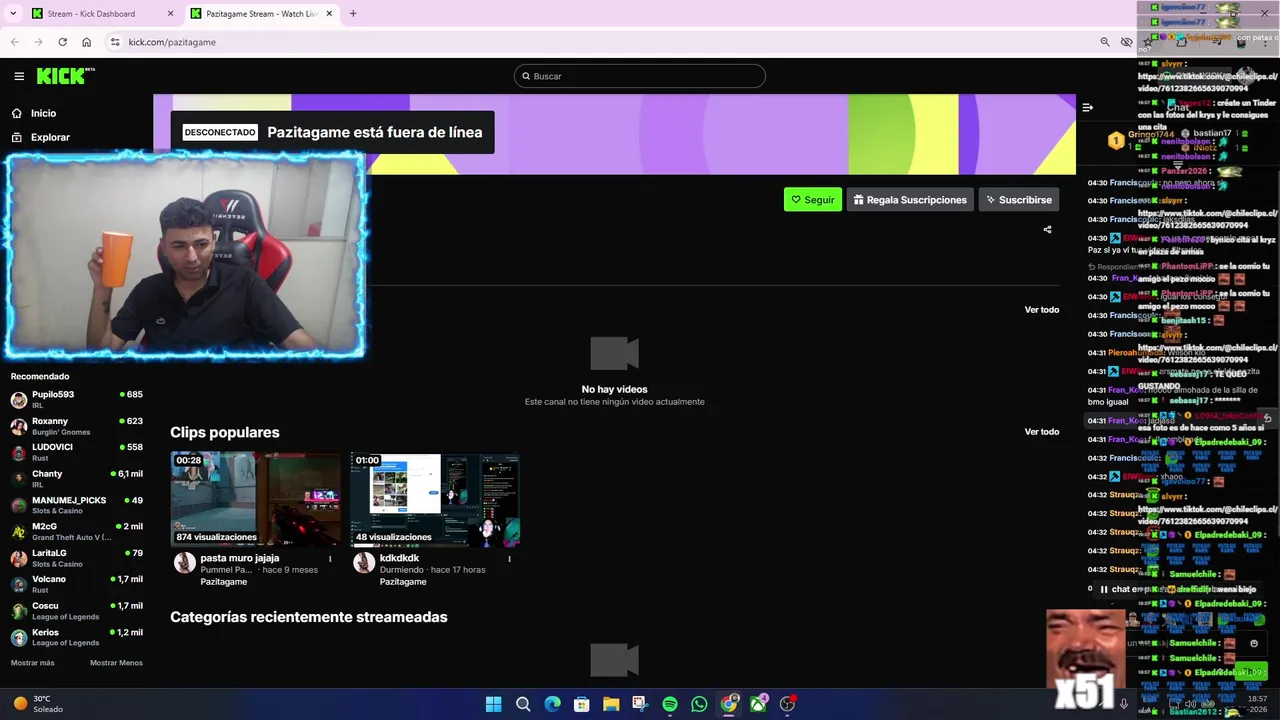Open recommended channel Kerios
Viewport: 1280px width, 720px height.
[x=77, y=637]
